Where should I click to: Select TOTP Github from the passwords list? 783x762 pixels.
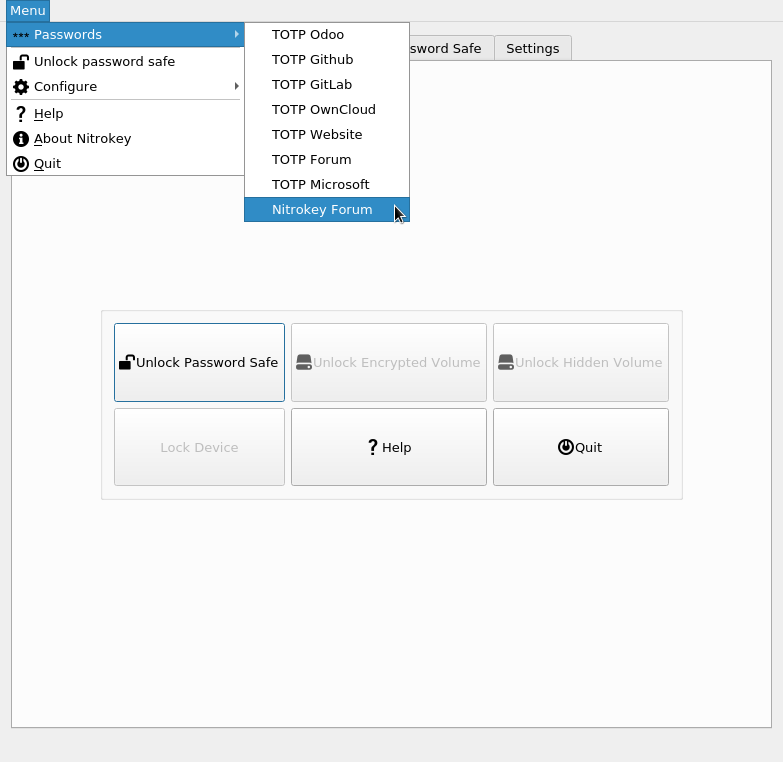(x=312, y=60)
